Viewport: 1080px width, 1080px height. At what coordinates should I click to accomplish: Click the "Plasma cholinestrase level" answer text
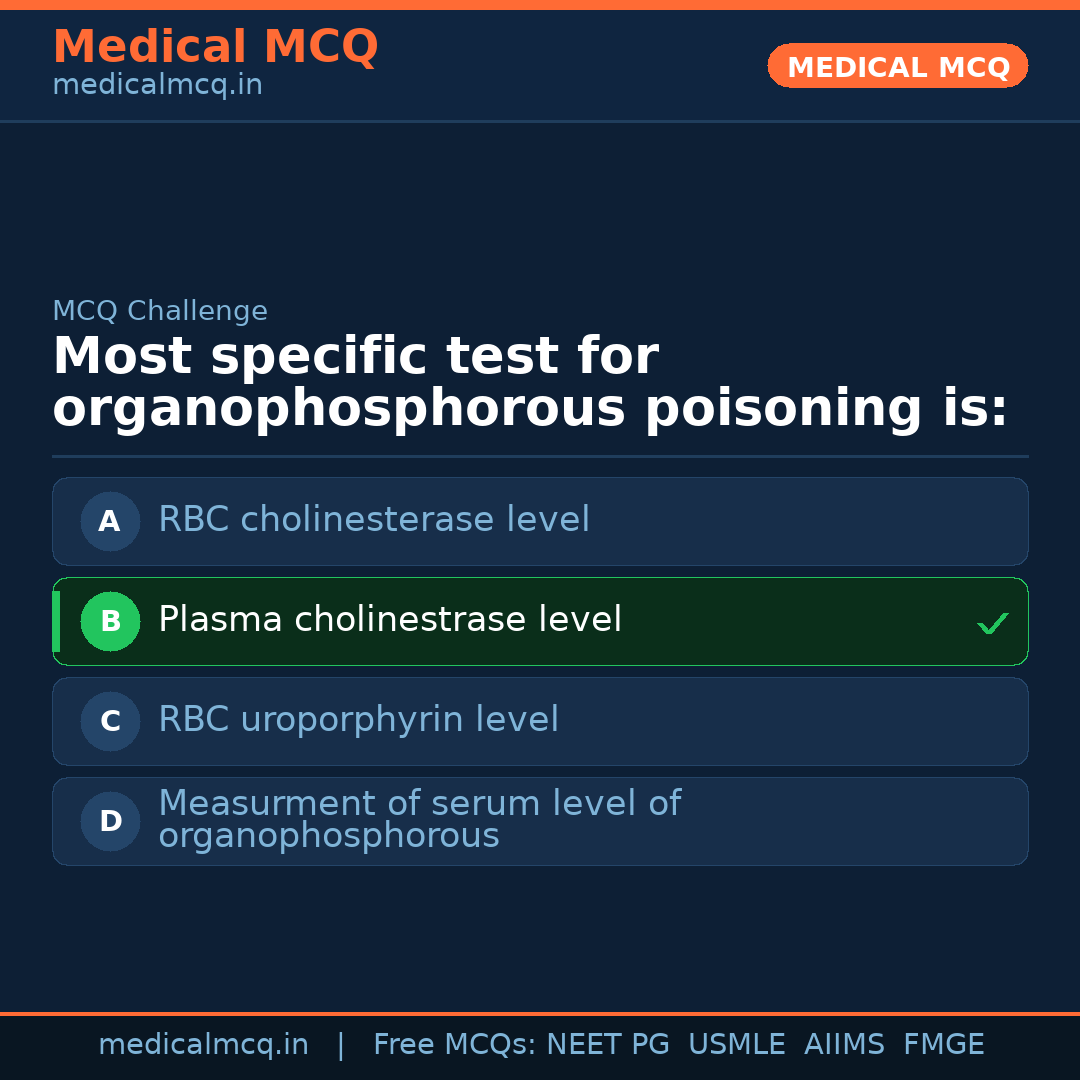click(x=390, y=620)
